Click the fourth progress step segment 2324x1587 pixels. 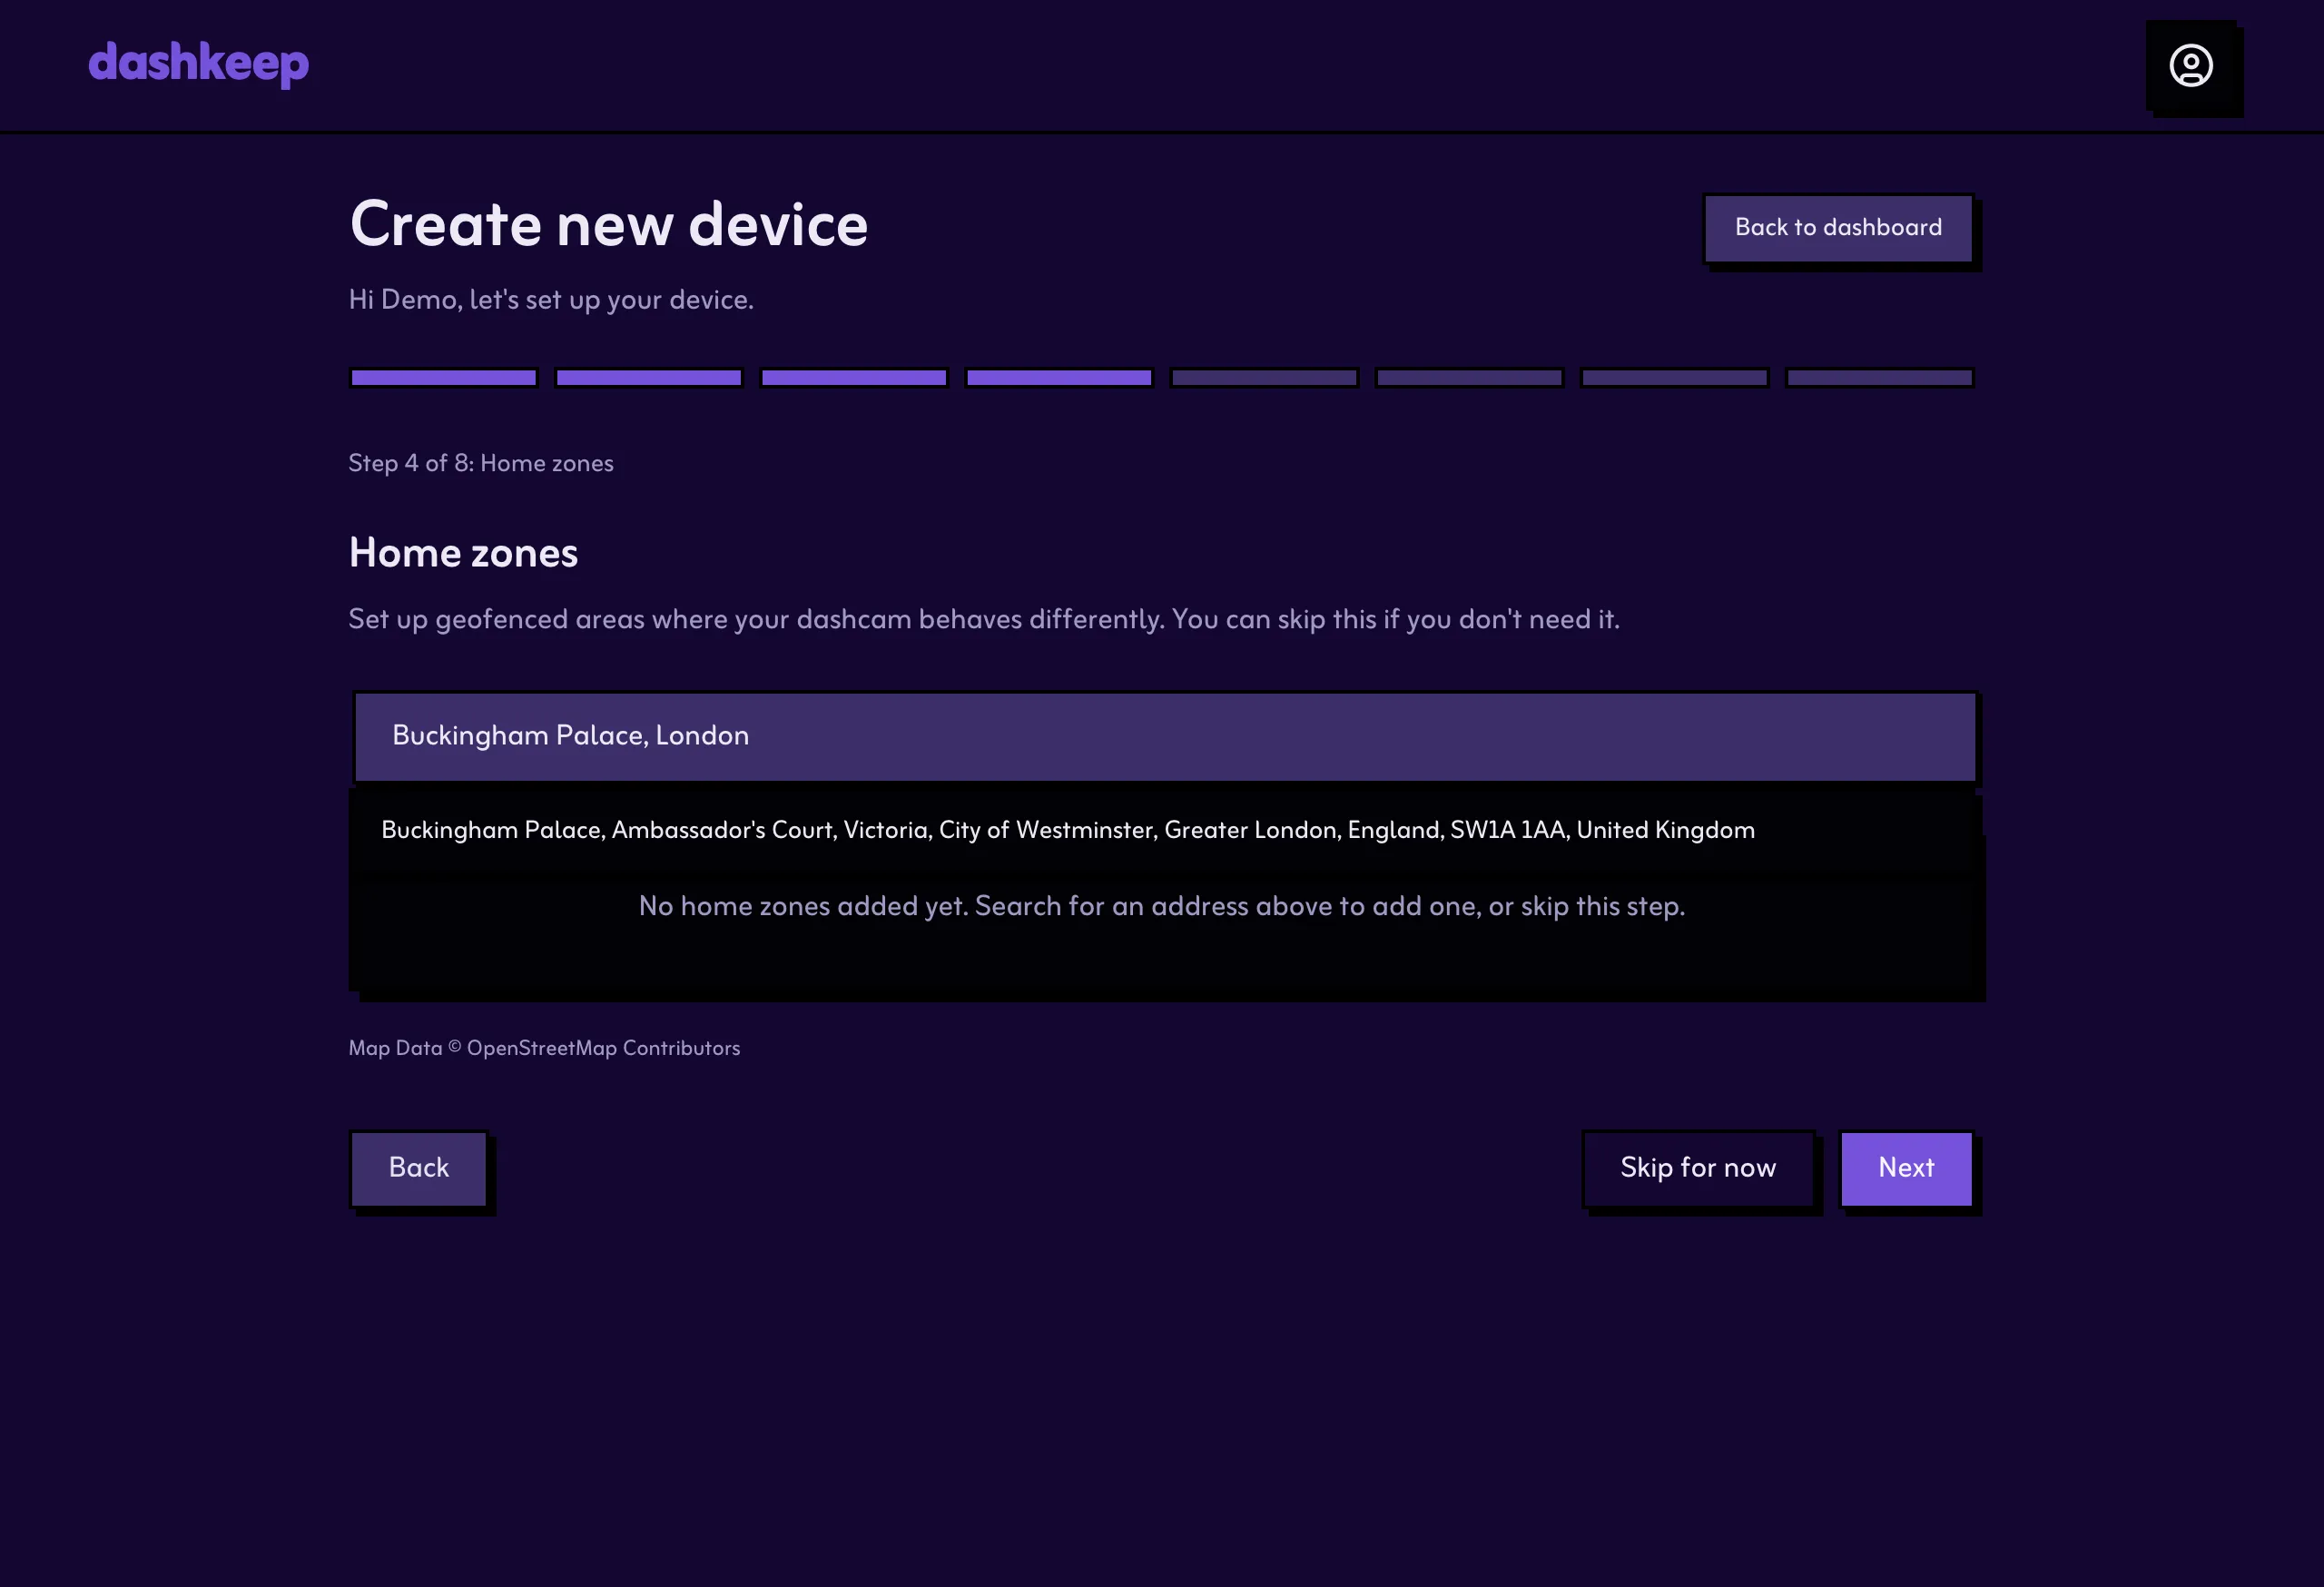pyautogui.click(x=1059, y=378)
